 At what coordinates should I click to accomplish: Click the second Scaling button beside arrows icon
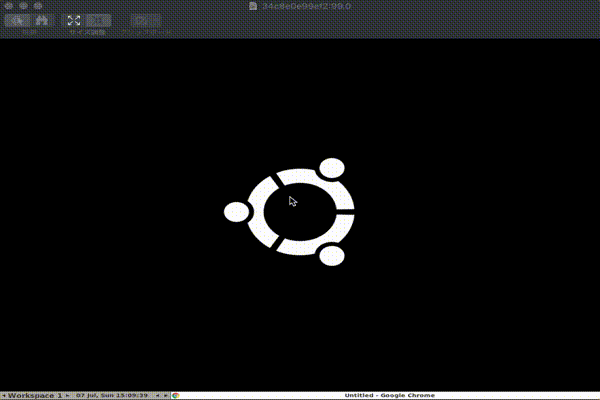click(x=99, y=20)
